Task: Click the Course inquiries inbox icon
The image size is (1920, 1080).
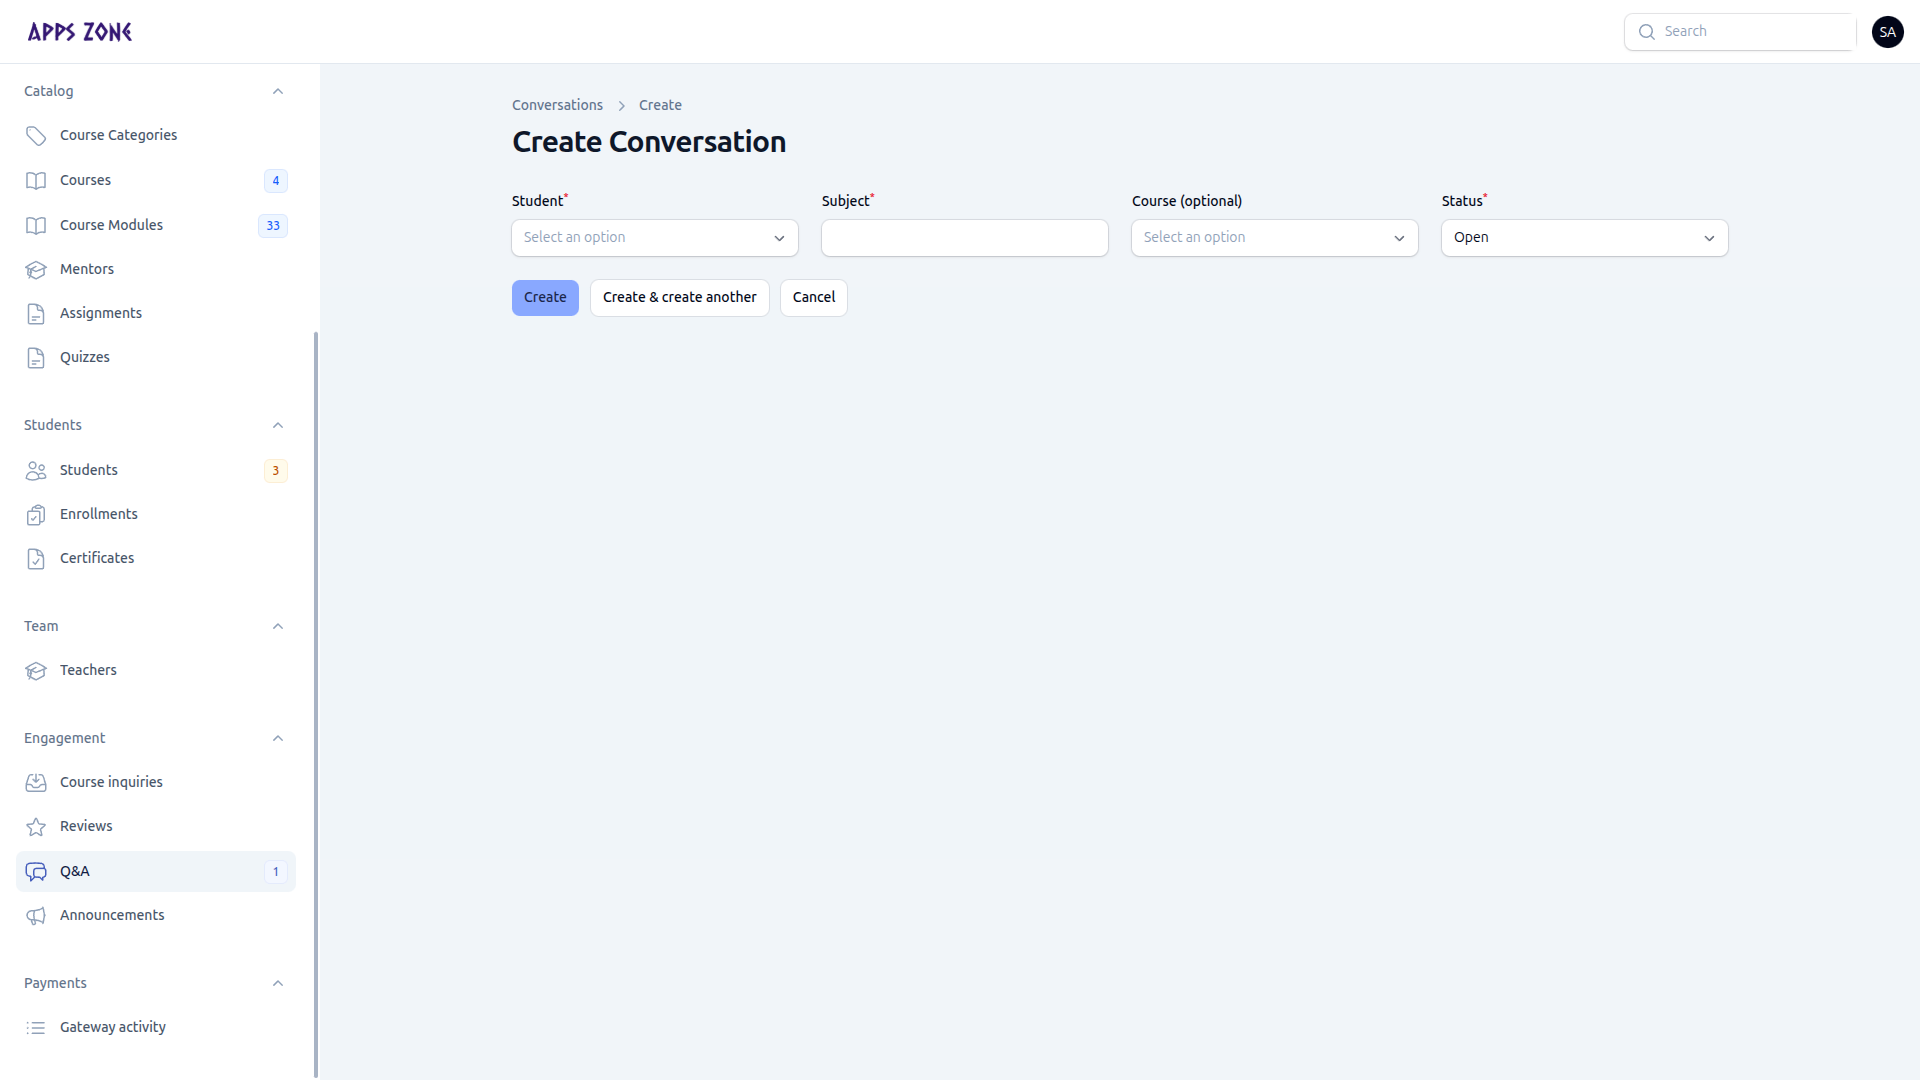Action: (36, 783)
